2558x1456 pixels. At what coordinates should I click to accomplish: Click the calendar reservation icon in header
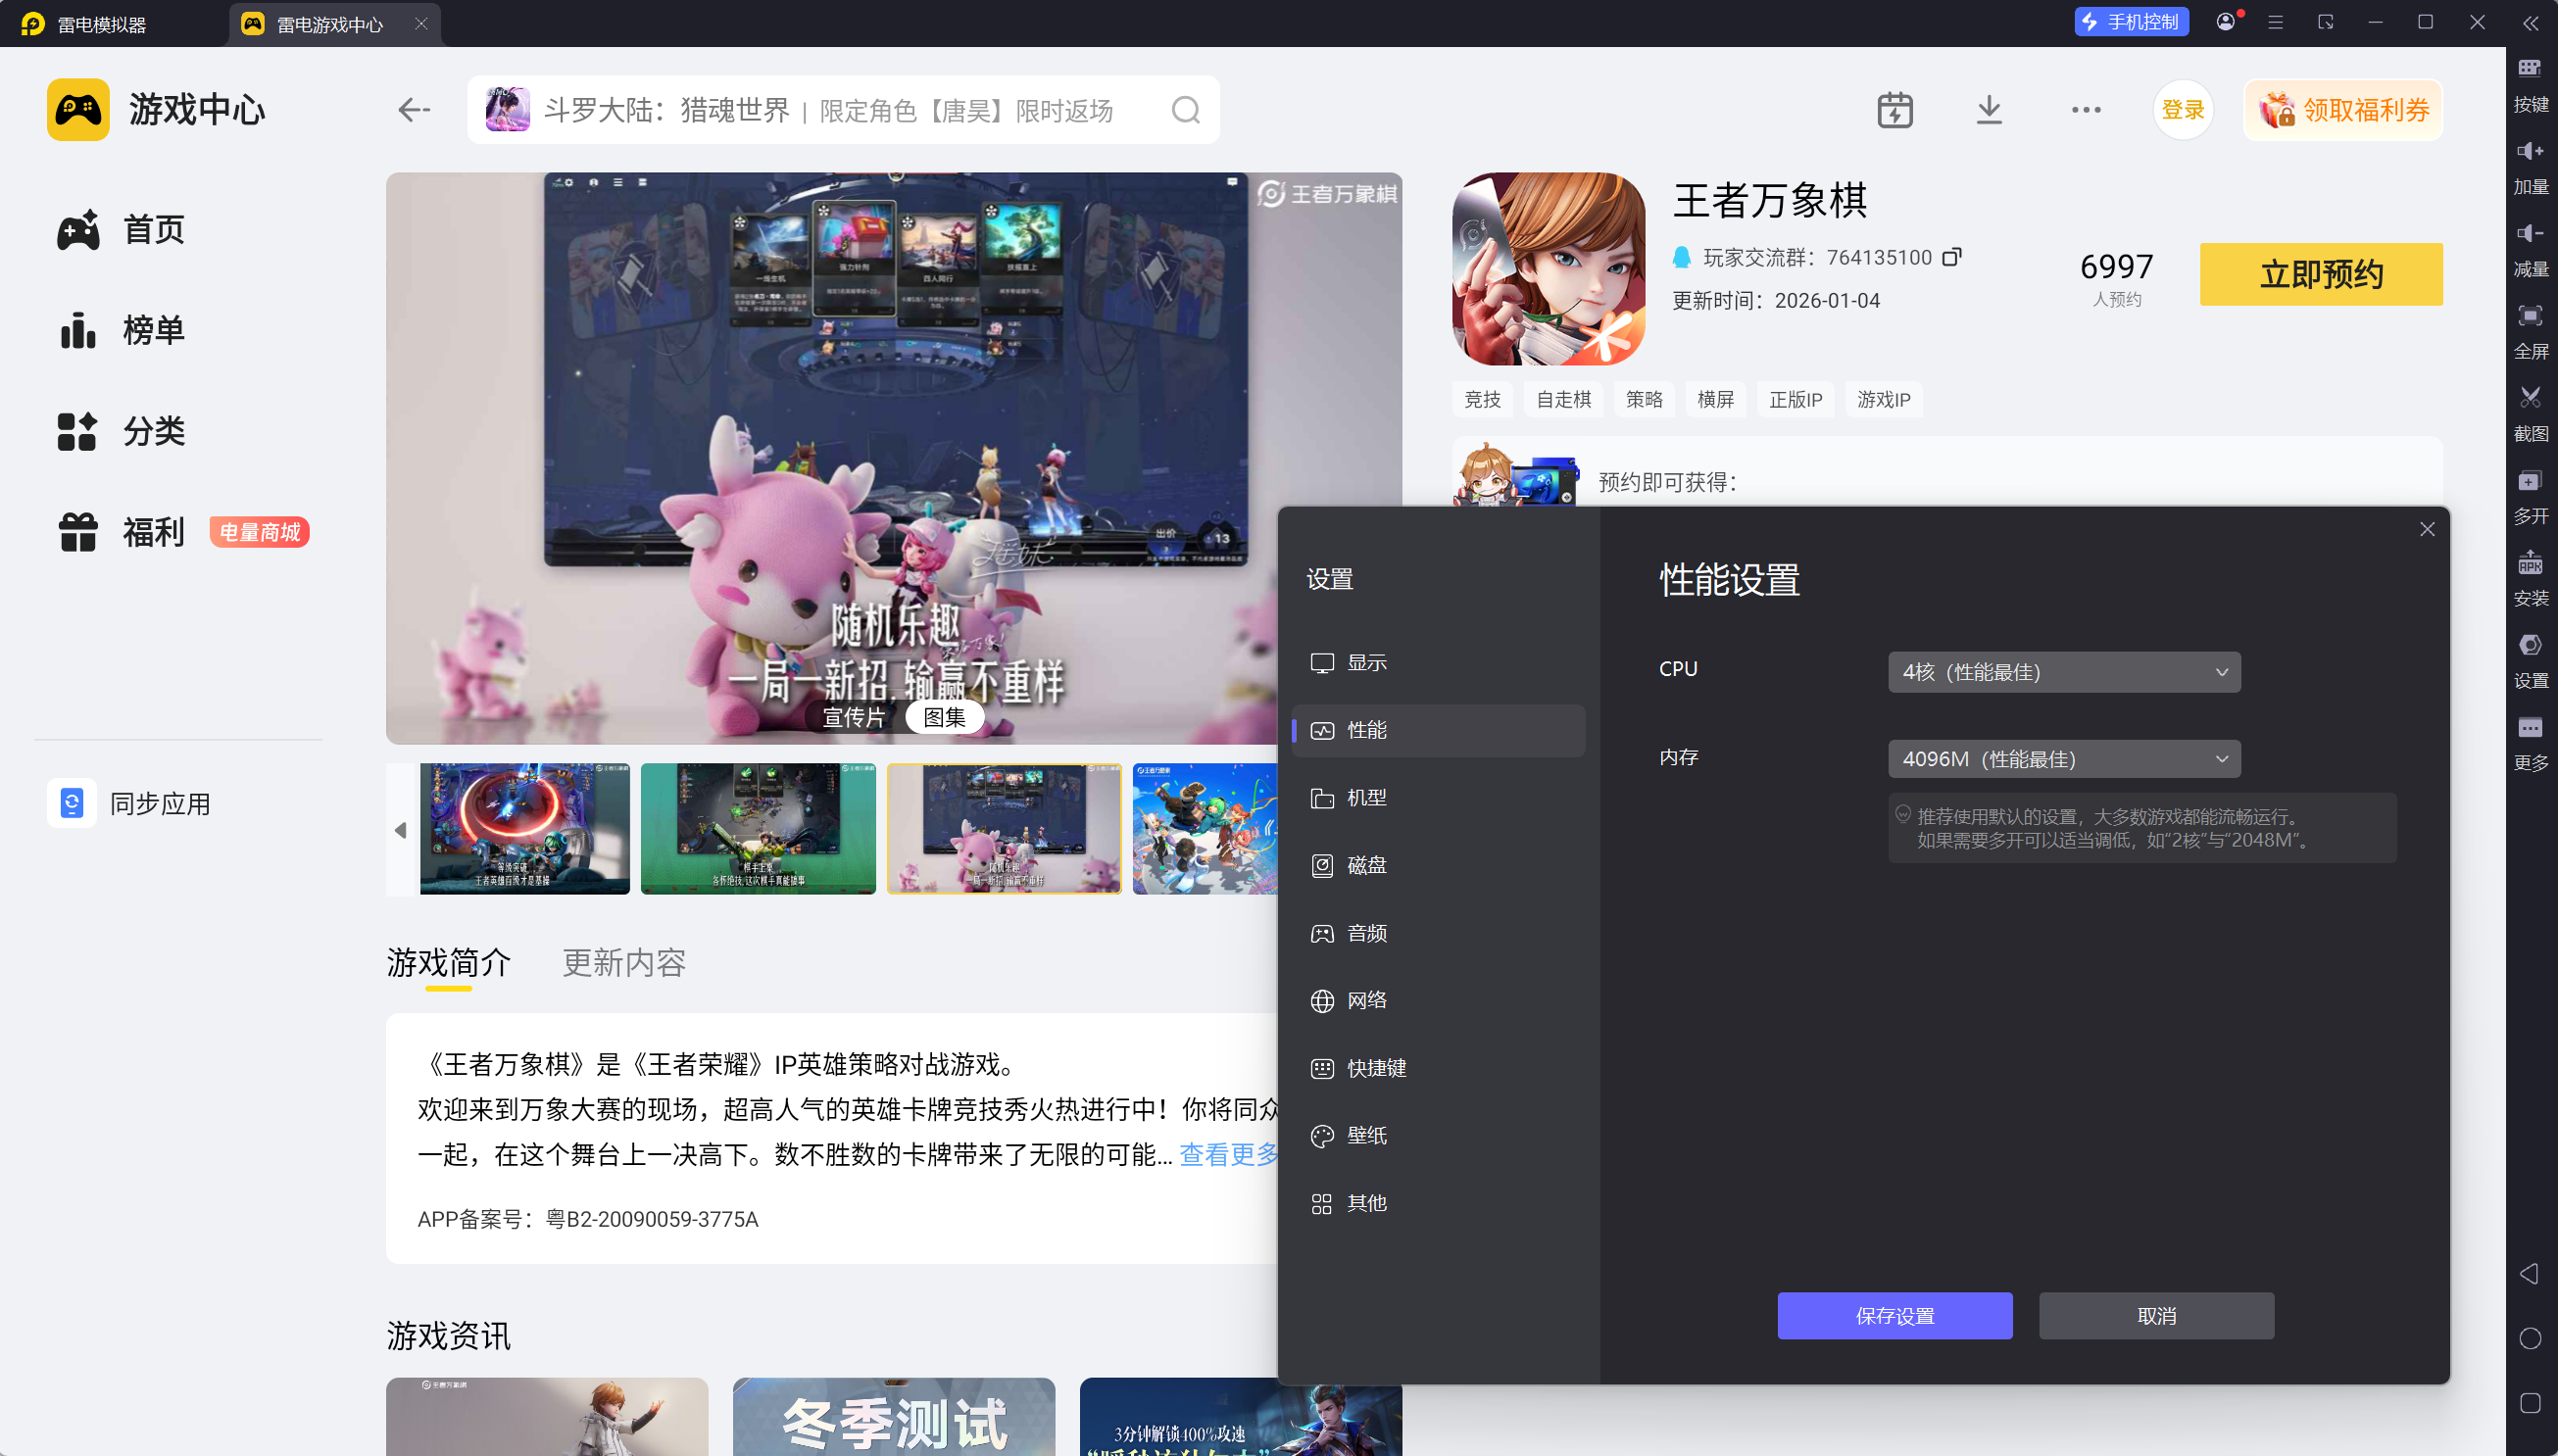(x=1895, y=110)
